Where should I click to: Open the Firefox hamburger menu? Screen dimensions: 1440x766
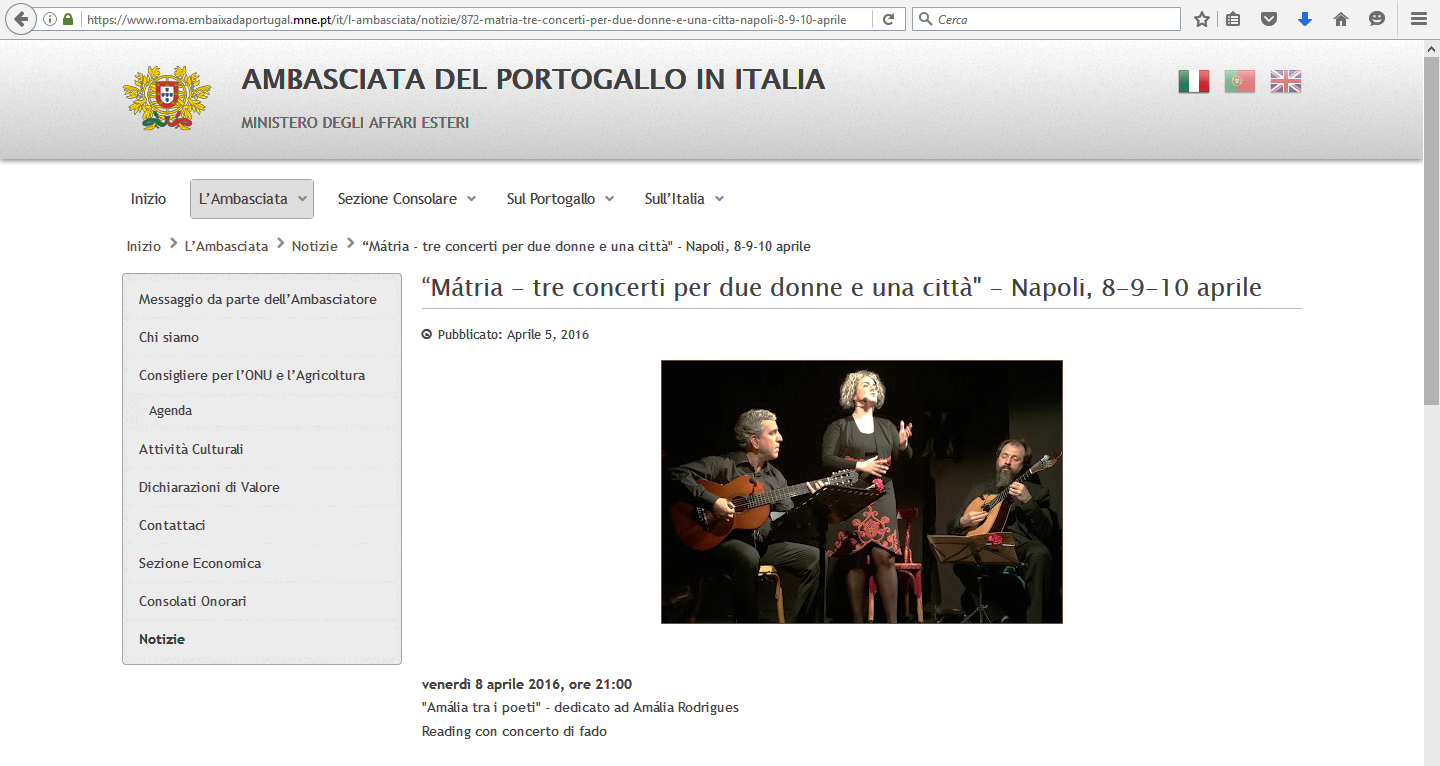[x=1418, y=19]
